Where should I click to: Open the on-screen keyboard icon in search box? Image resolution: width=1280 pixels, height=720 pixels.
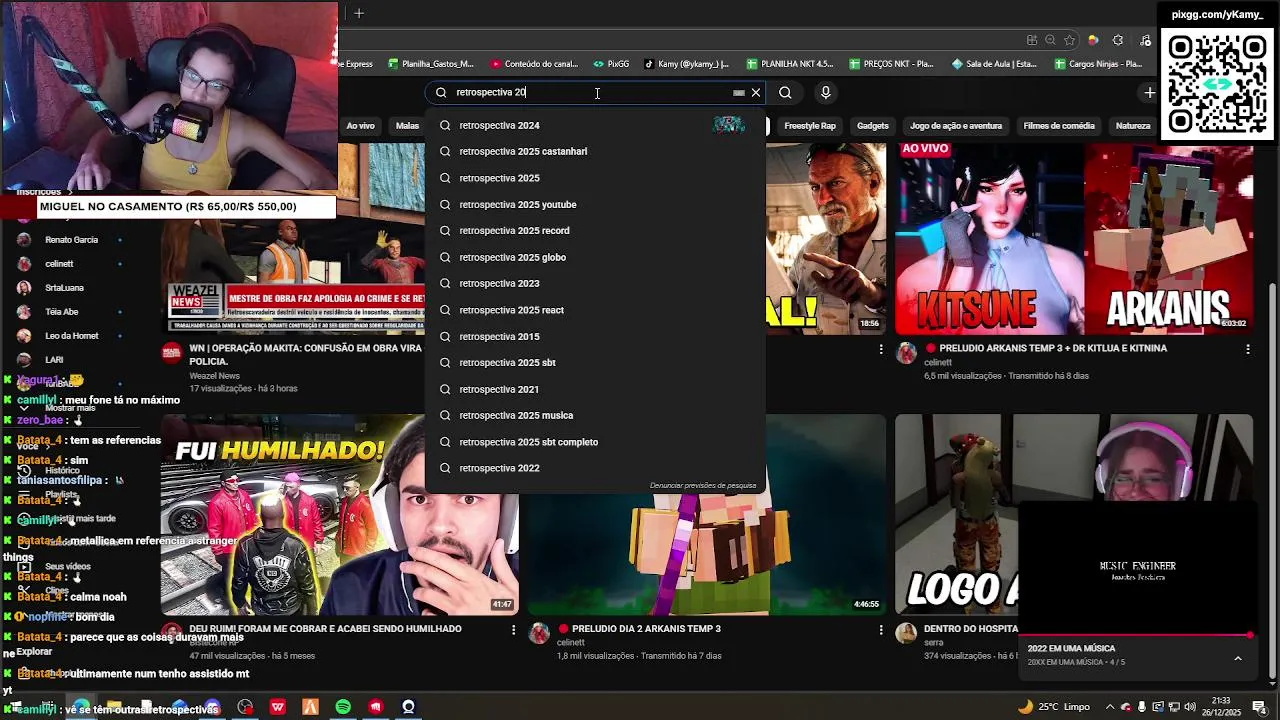(738, 92)
